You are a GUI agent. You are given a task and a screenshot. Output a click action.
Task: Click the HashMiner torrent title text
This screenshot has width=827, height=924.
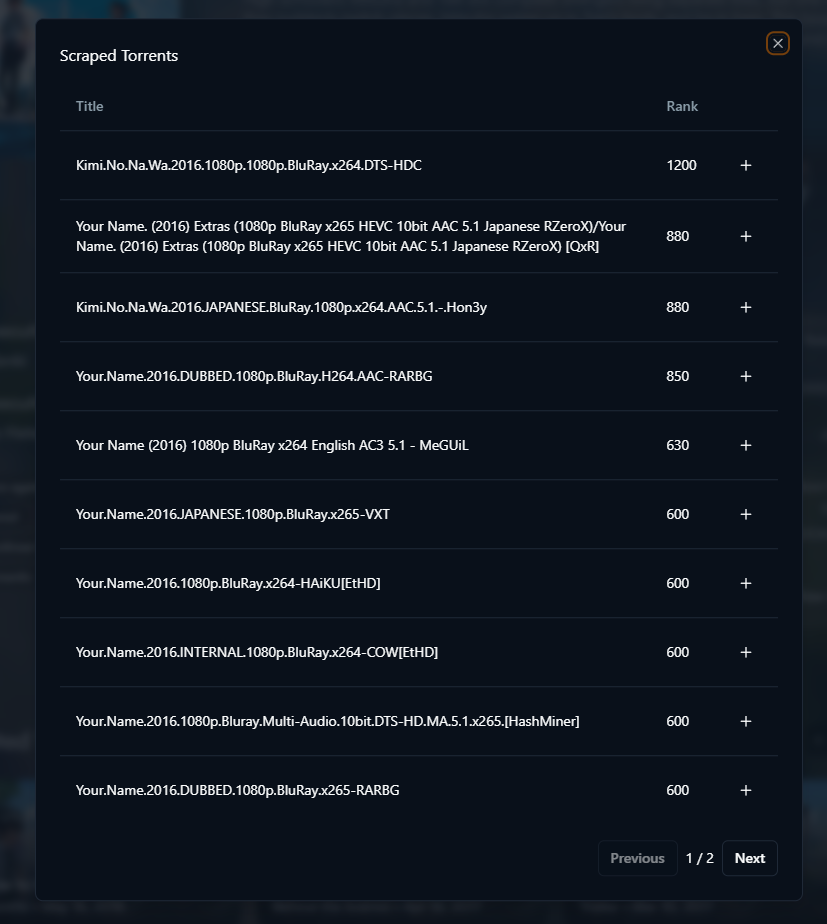point(327,721)
